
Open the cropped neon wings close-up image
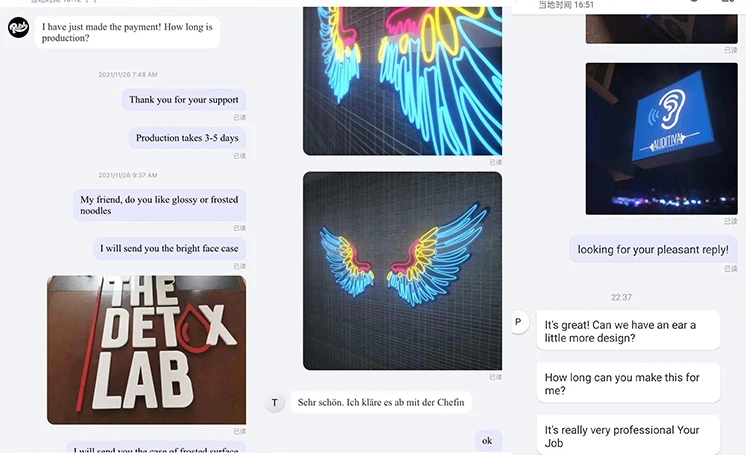pos(402,81)
